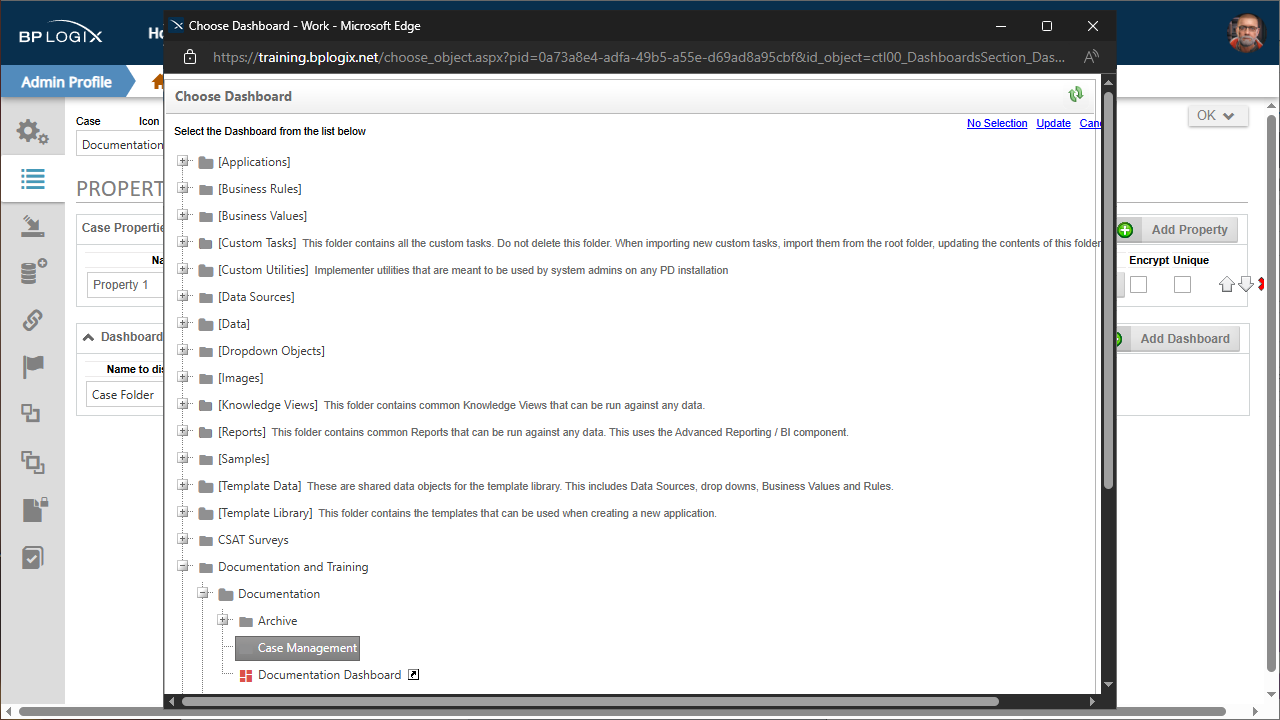Screen dimensions: 1280x720
Task: Select the [Samples] folder label
Action: click(243, 459)
